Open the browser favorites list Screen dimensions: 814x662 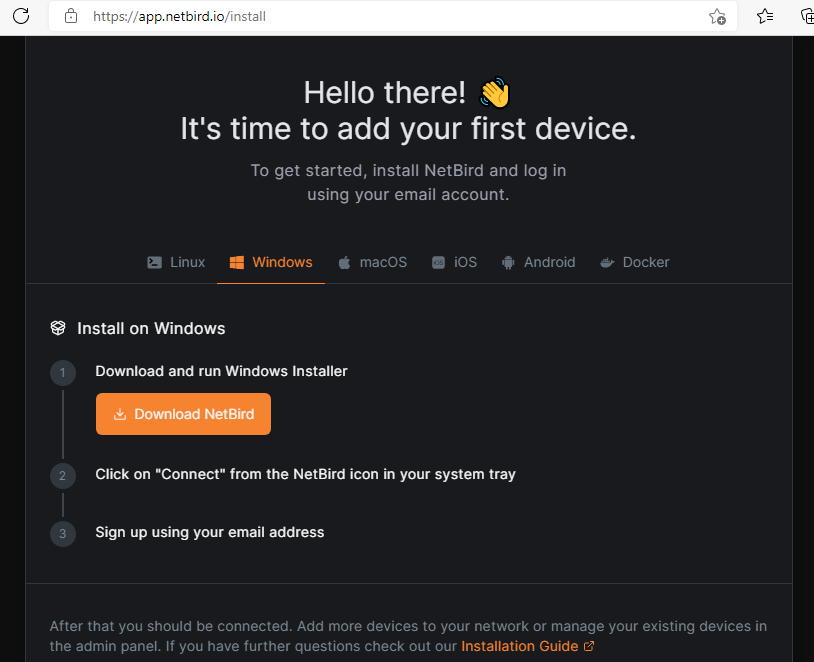(765, 16)
